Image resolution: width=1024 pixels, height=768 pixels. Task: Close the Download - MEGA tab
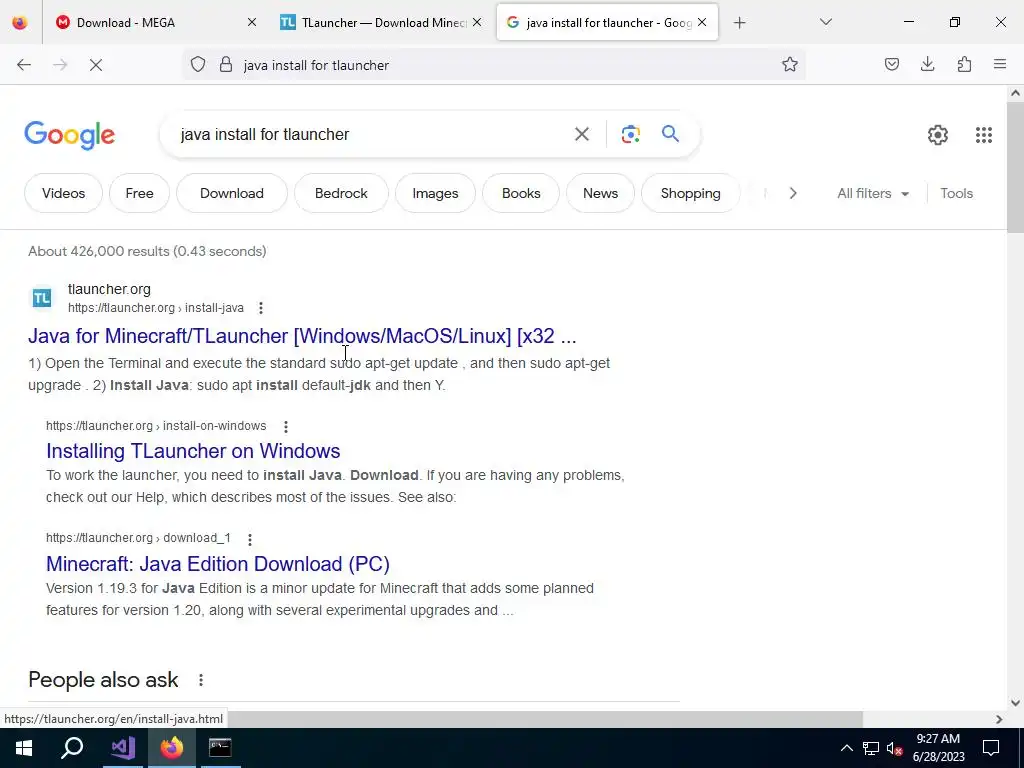[251, 22]
